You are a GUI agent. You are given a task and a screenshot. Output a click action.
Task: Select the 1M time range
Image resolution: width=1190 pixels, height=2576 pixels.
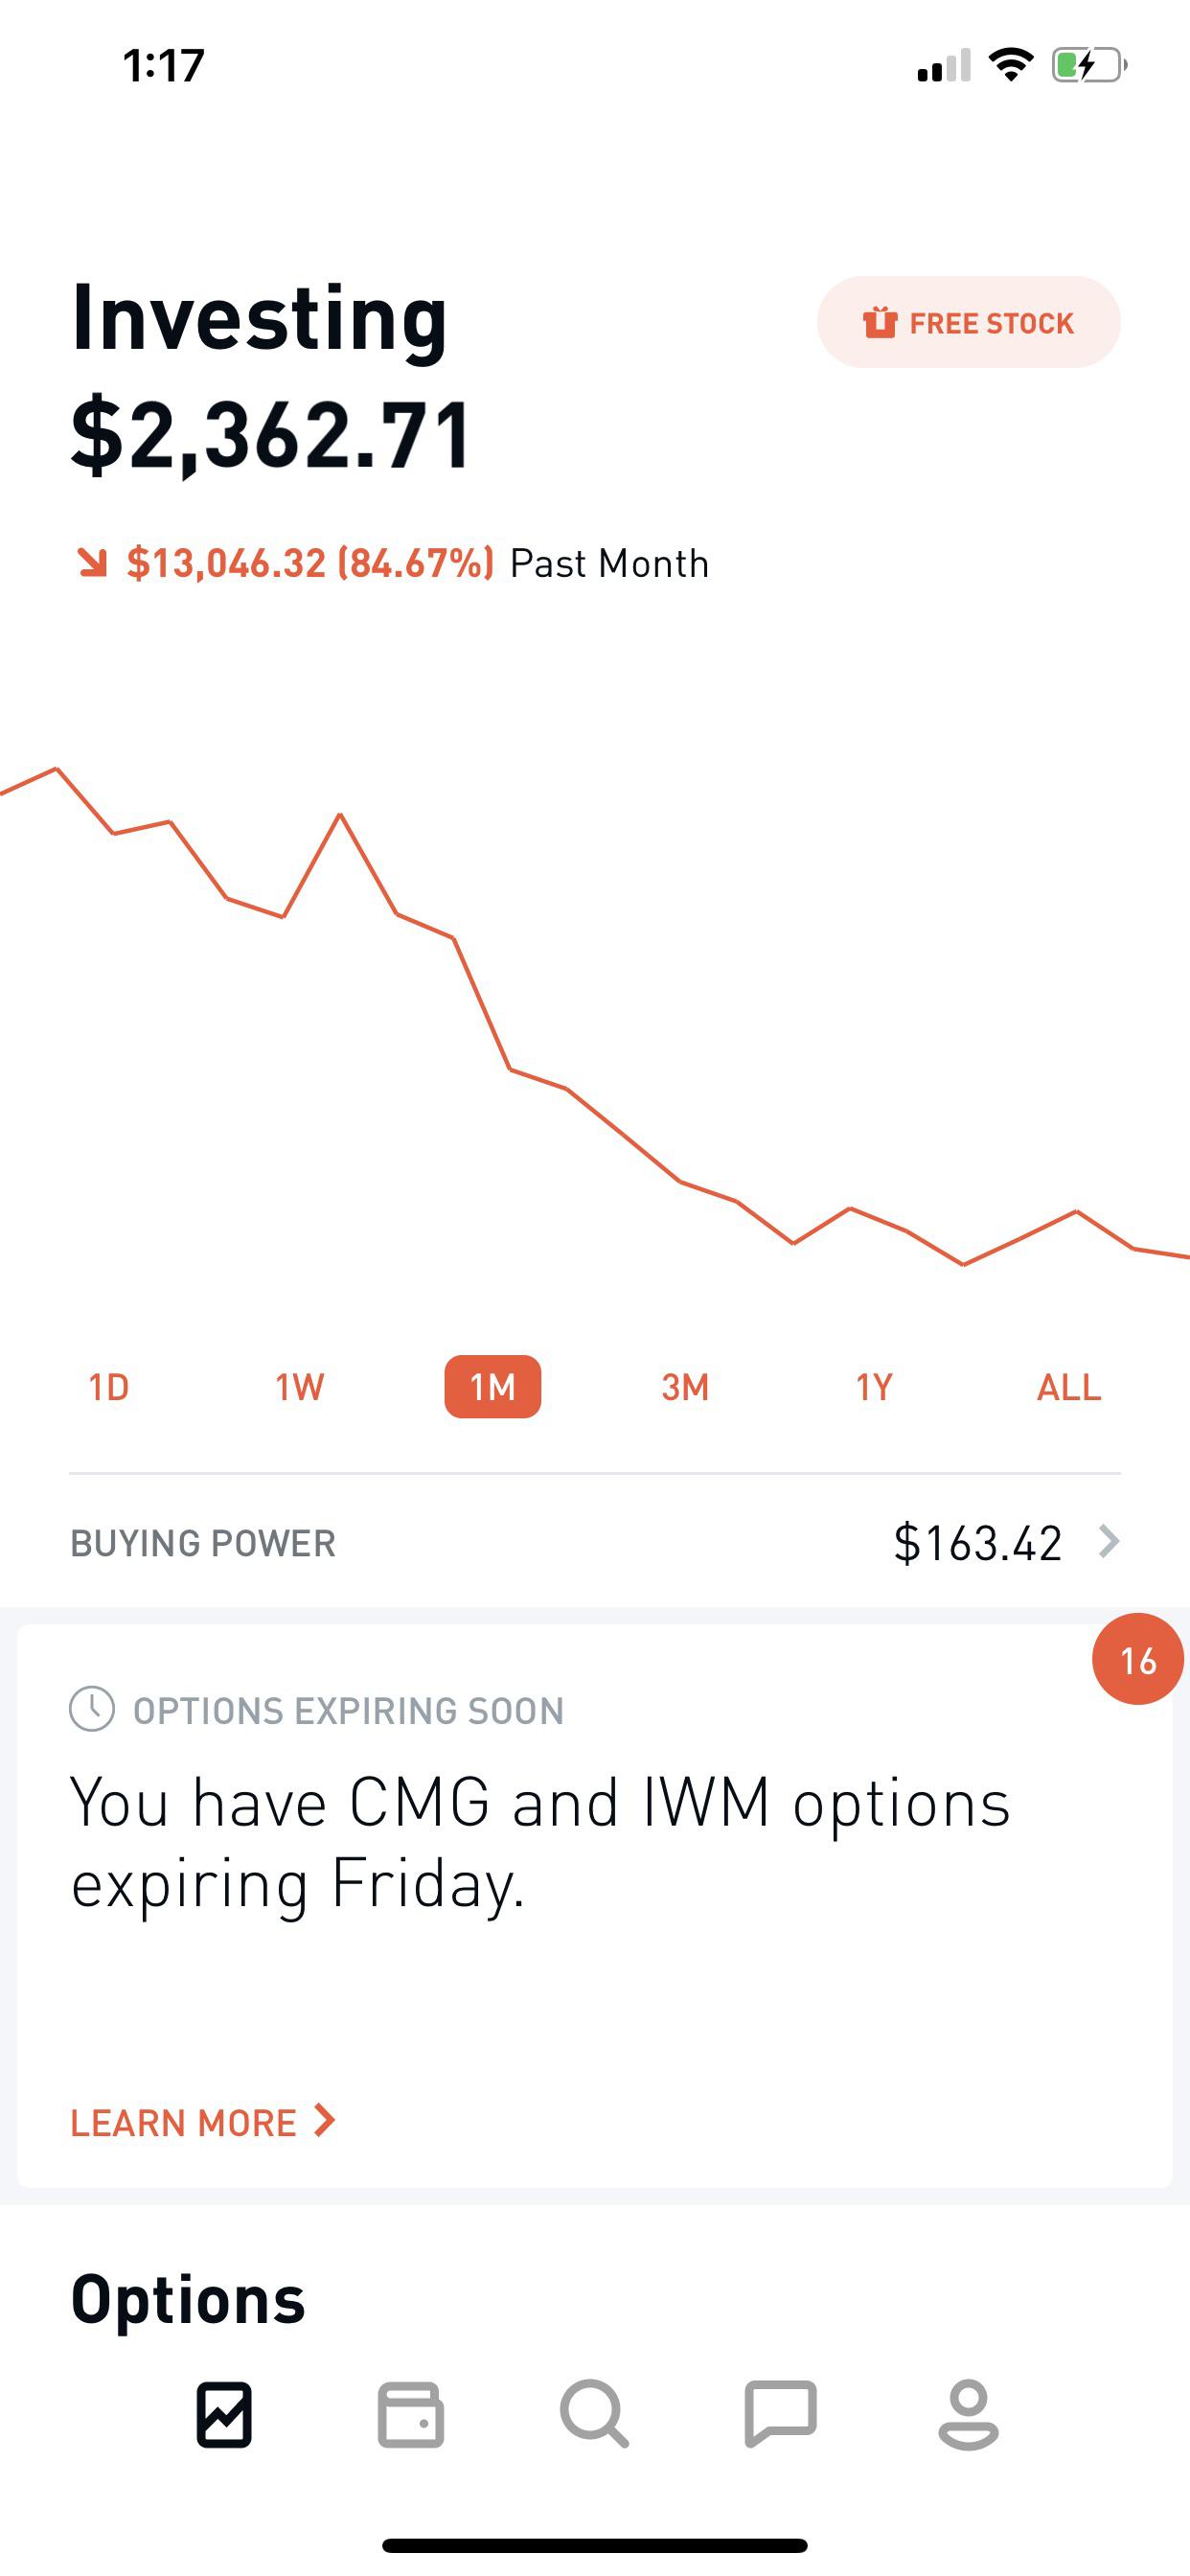click(x=493, y=1387)
